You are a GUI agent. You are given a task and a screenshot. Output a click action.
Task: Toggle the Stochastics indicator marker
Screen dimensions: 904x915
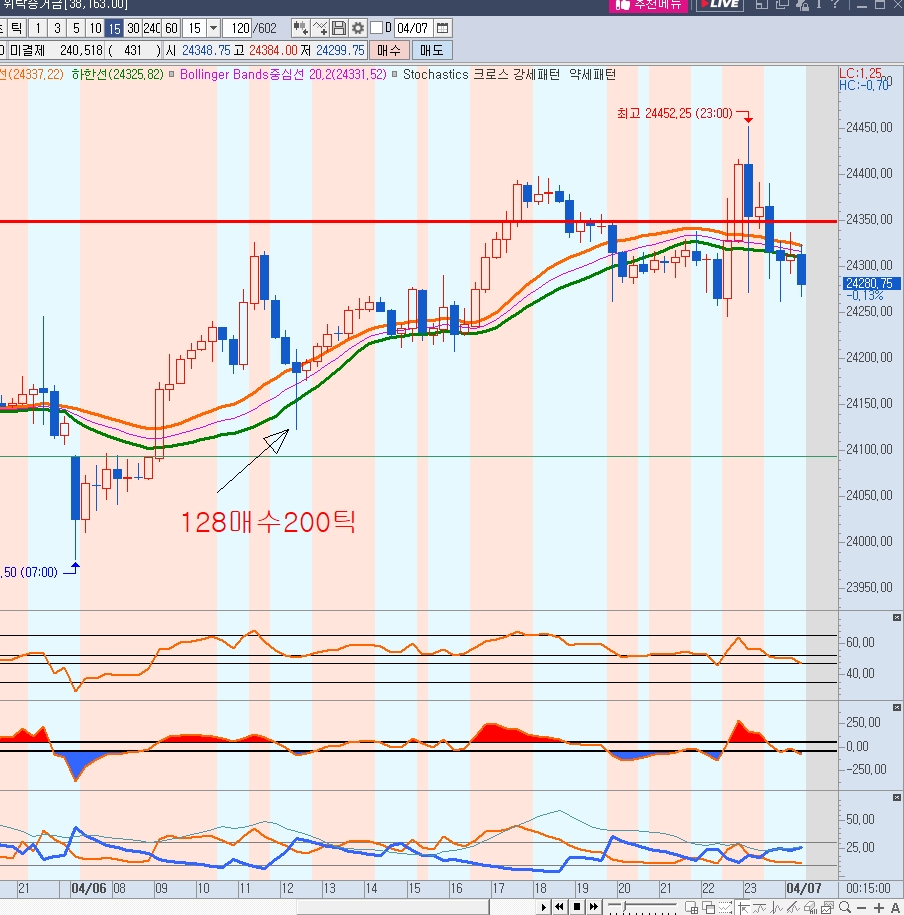395,75
